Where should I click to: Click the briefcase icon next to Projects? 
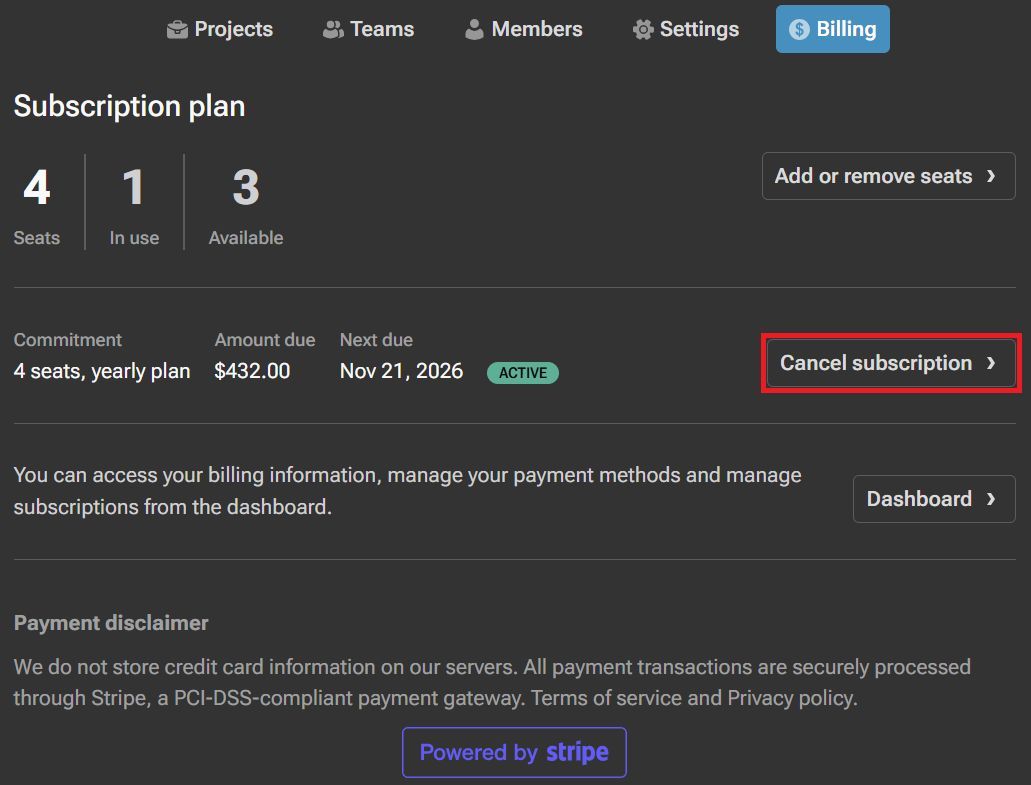click(x=178, y=29)
